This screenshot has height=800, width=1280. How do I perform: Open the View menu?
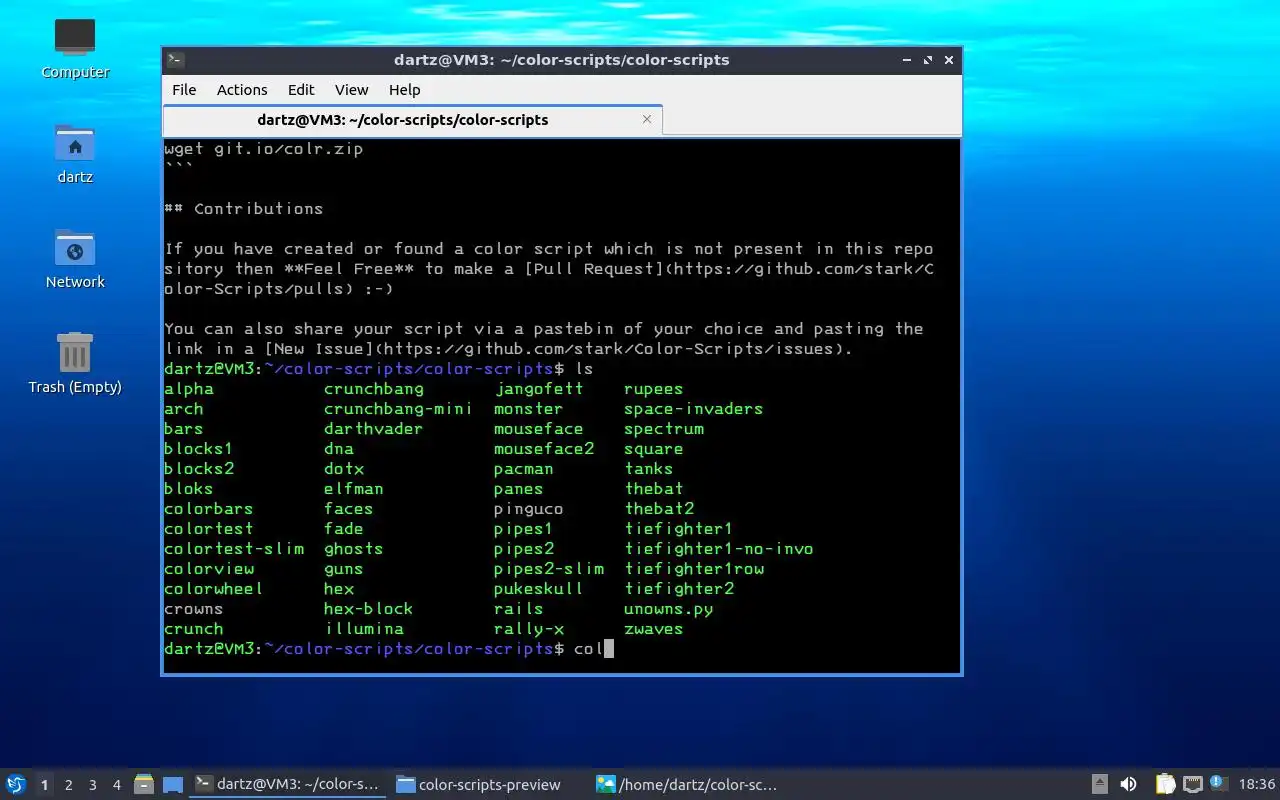click(351, 90)
